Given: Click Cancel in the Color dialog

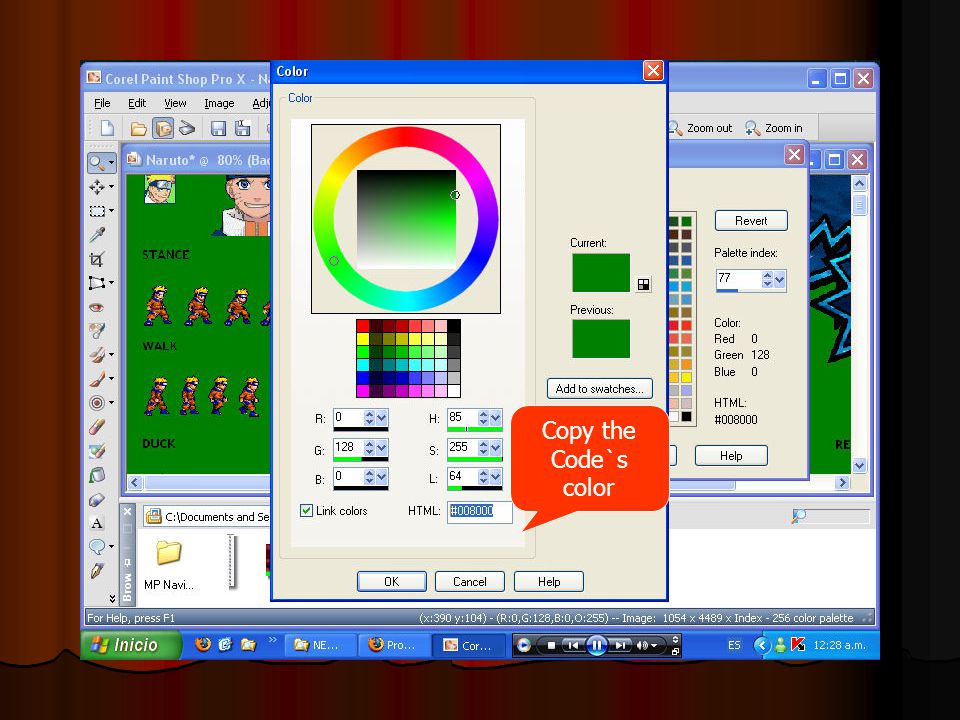Looking at the screenshot, I should click(x=470, y=582).
